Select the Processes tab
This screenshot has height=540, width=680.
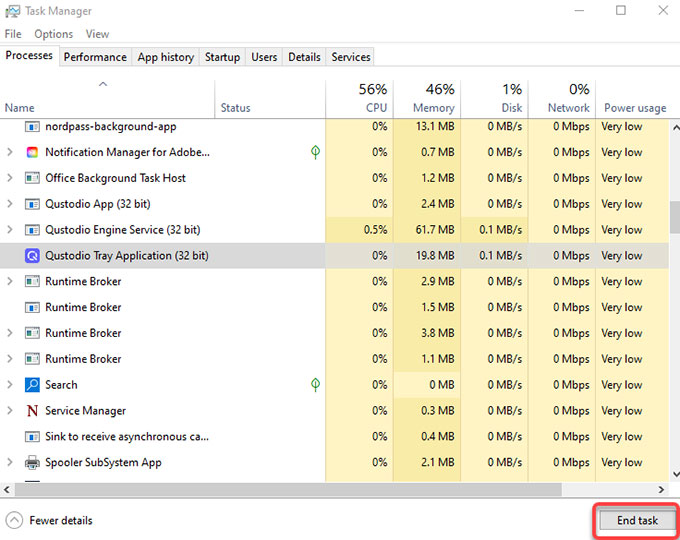[29, 56]
